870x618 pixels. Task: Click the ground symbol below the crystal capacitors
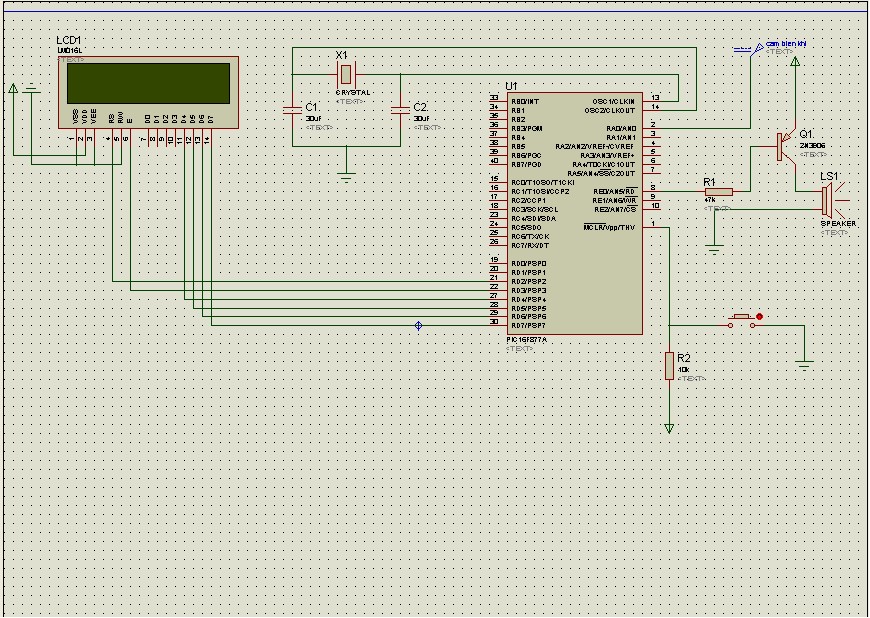[x=346, y=177]
